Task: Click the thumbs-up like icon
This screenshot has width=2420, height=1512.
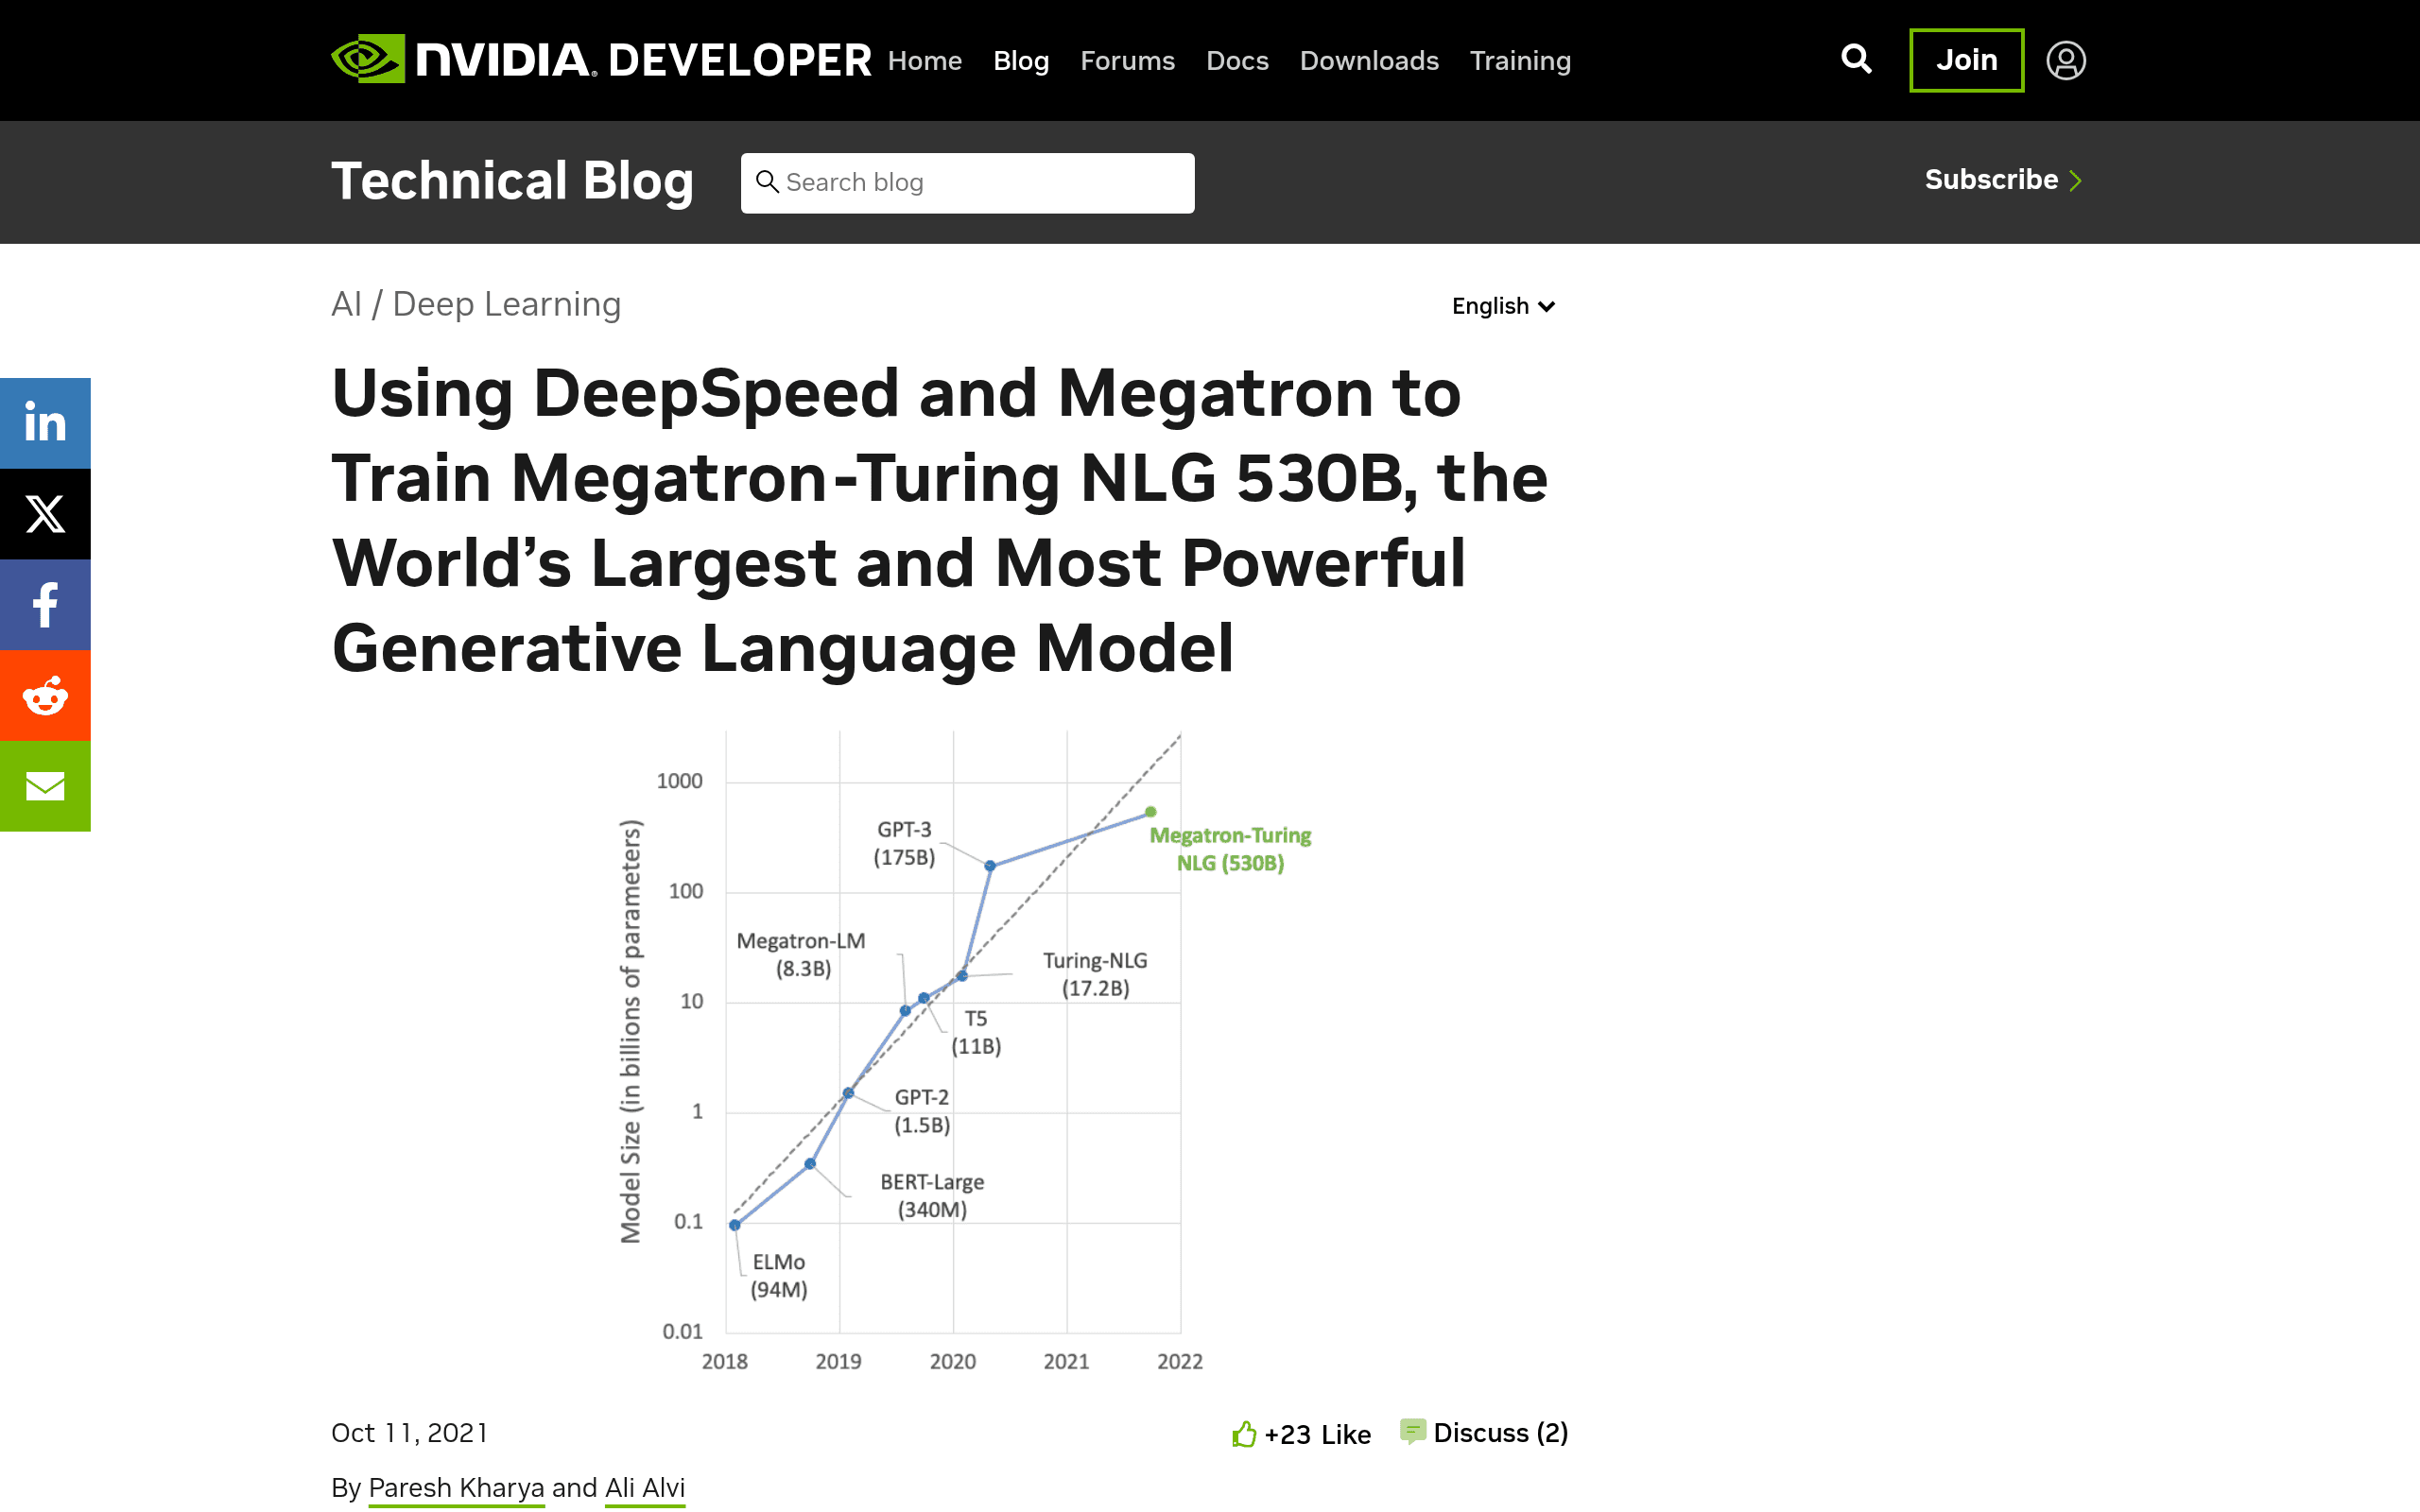Action: tap(1244, 1434)
